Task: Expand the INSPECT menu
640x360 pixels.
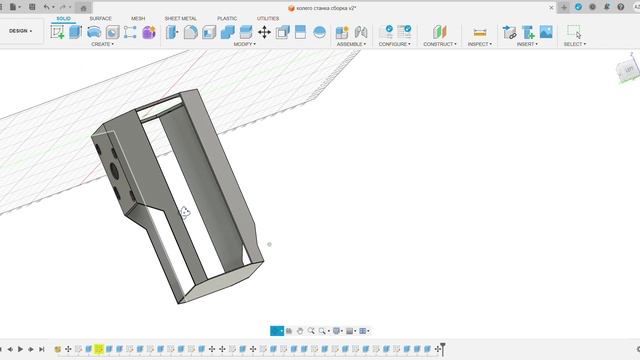Action: tap(480, 44)
